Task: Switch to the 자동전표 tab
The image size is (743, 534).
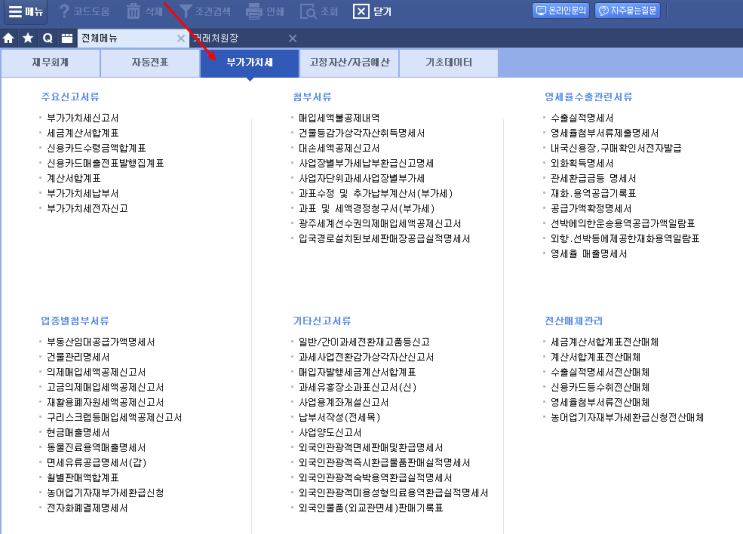Action: click(150, 63)
